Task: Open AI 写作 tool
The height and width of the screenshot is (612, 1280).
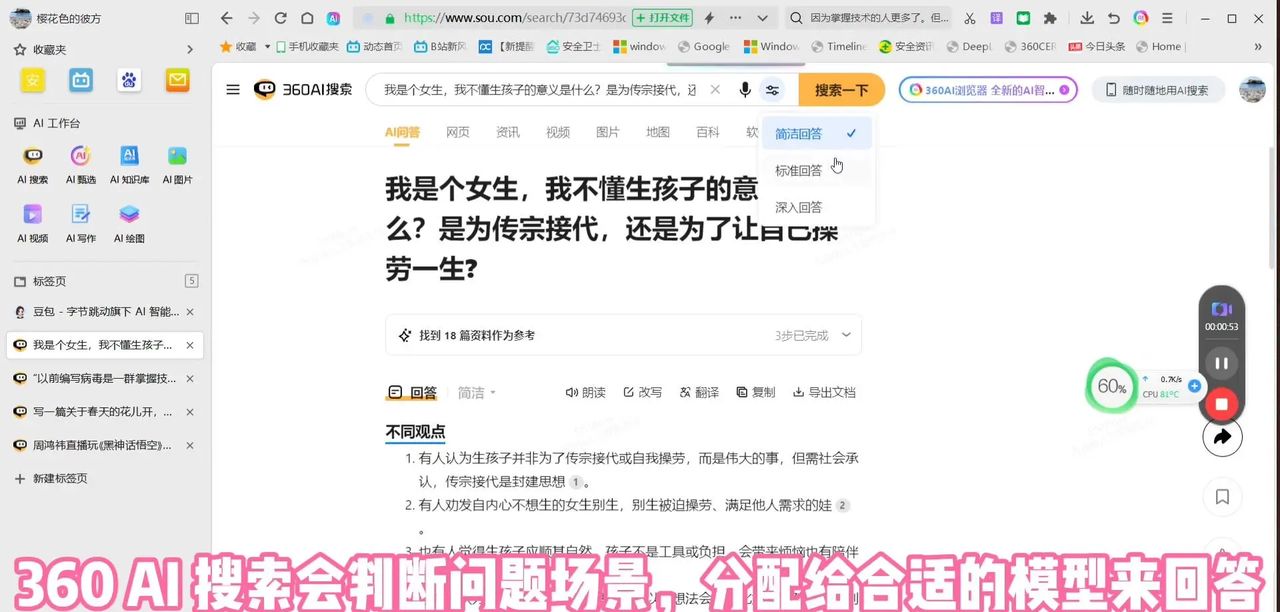Action: (x=81, y=215)
